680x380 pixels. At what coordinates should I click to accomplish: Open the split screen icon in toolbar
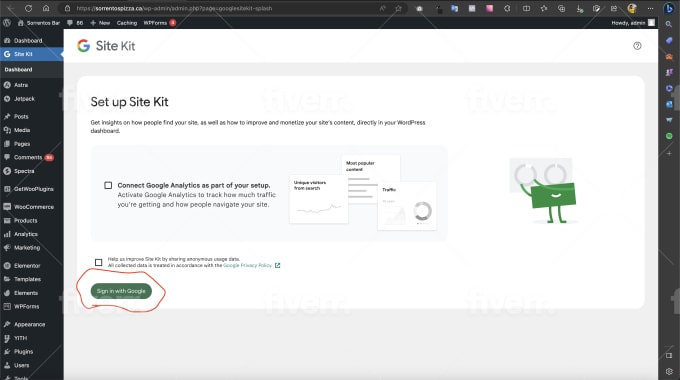(x=526, y=8)
